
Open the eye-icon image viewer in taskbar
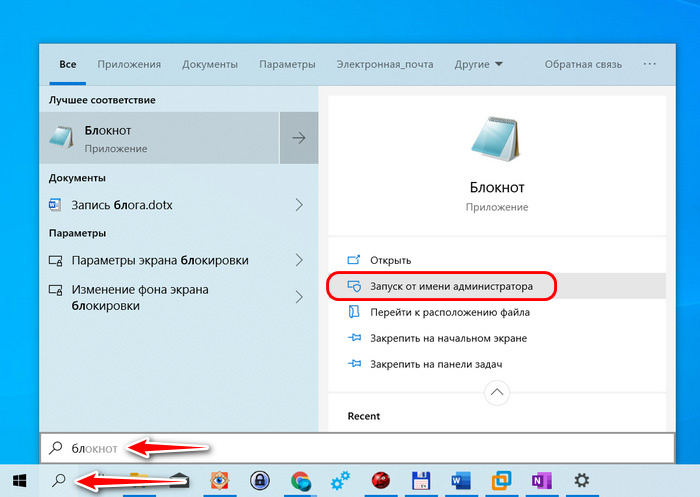[x=220, y=481]
